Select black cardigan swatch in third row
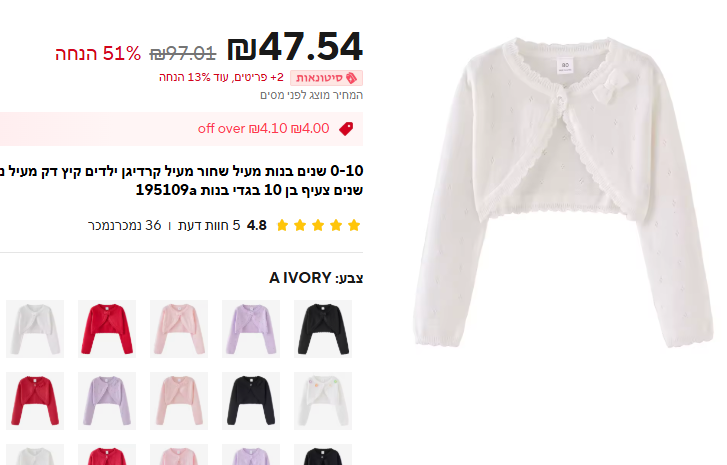727x465 pixels. (x=323, y=455)
